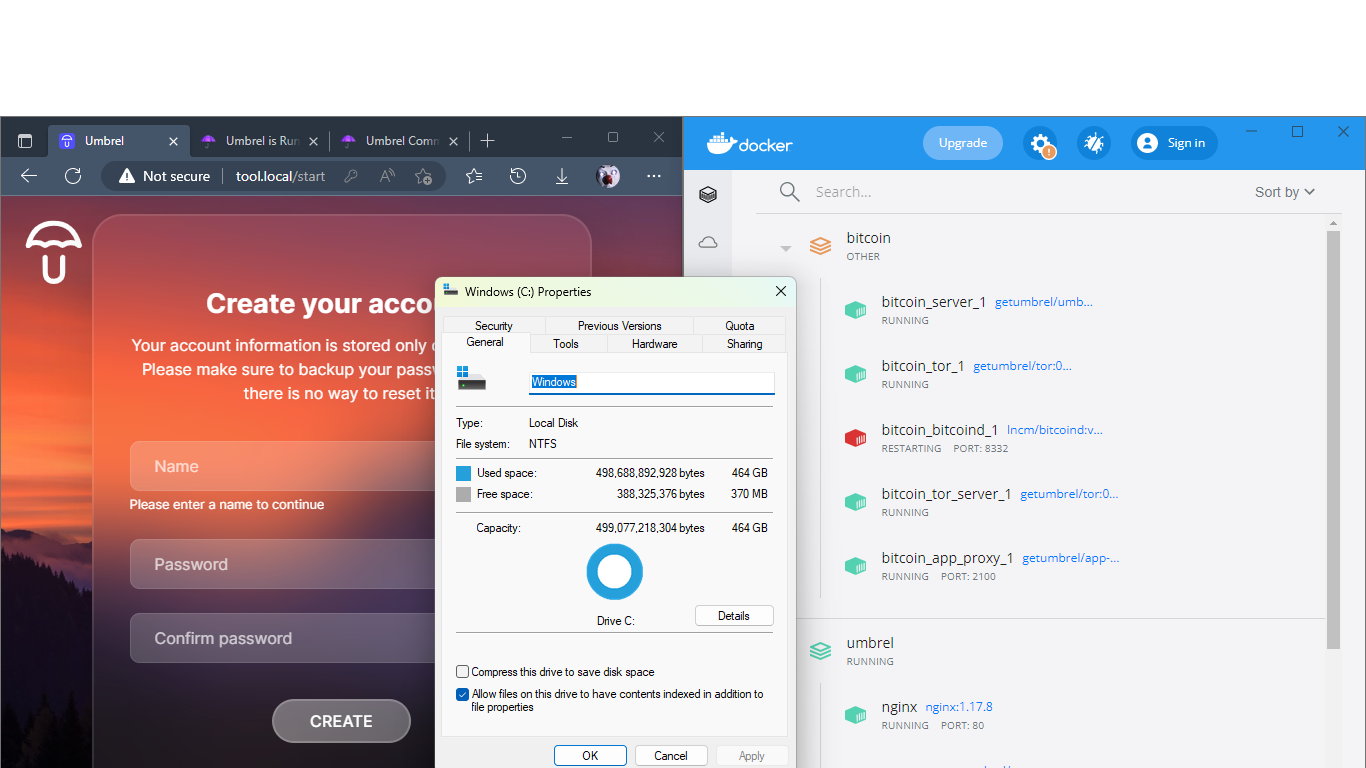Viewport: 1366px width, 768px height.
Task: Click read aloud icon in address bar
Action: click(x=387, y=176)
